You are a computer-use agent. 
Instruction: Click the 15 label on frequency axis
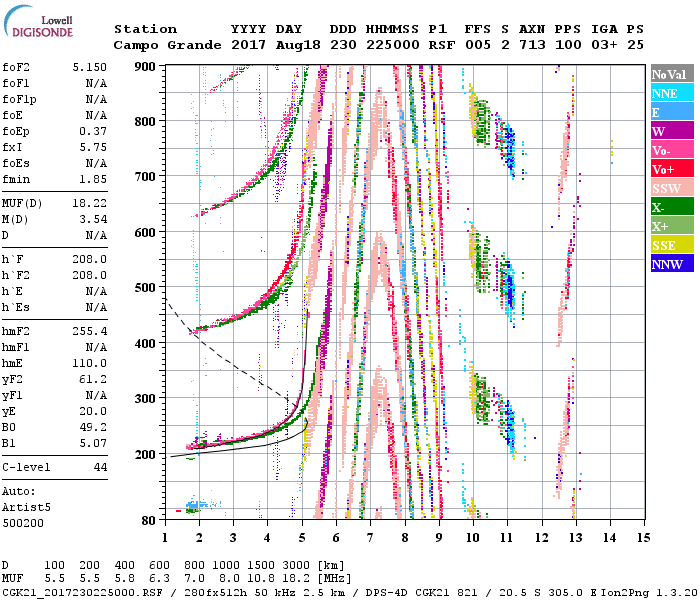pyautogui.click(x=643, y=538)
